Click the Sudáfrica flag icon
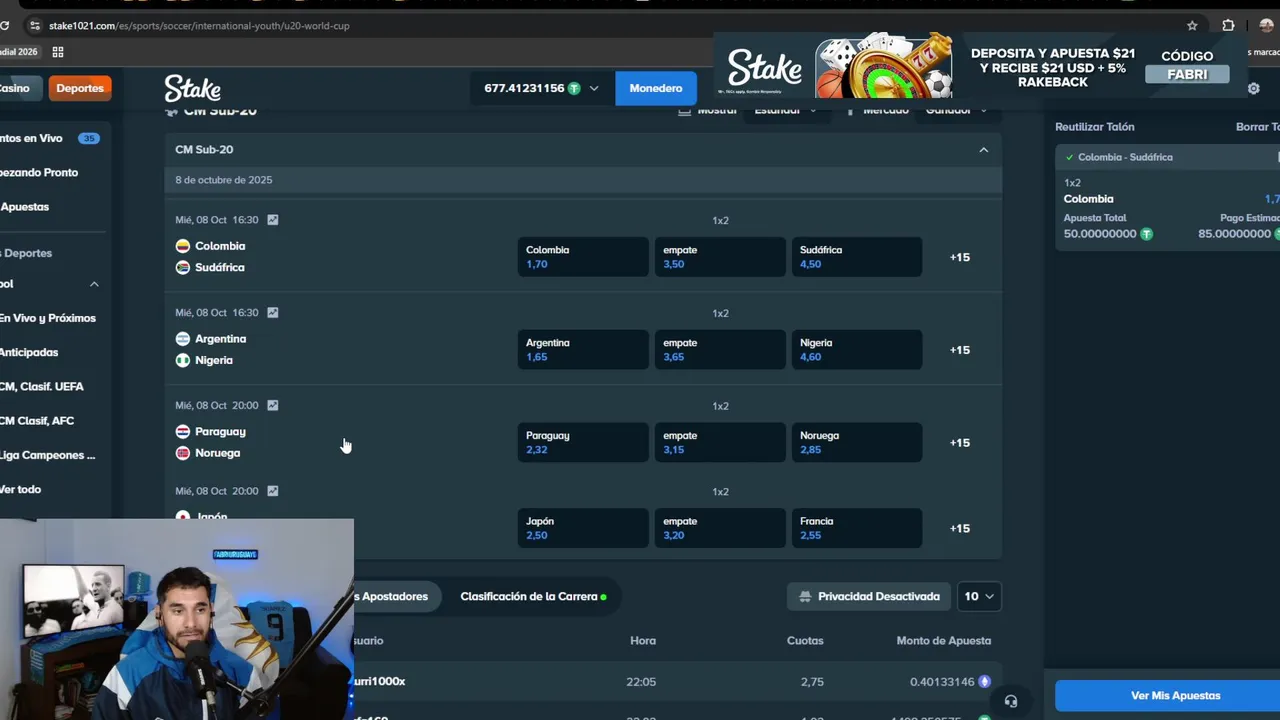This screenshot has width=1280, height=720. click(x=183, y=267)
